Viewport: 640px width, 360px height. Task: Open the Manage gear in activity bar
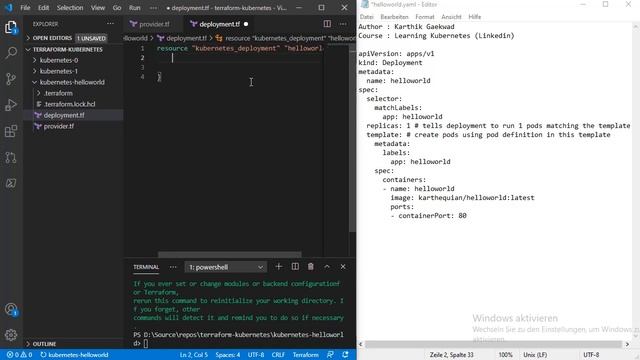tap(11, 335)
